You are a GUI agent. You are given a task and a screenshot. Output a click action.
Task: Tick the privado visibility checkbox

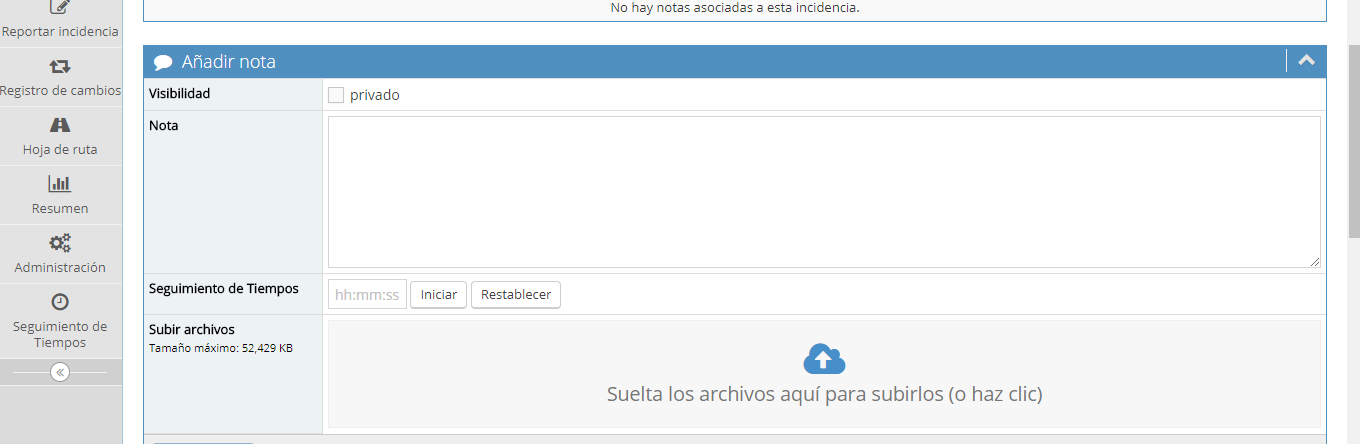[336, 95]
